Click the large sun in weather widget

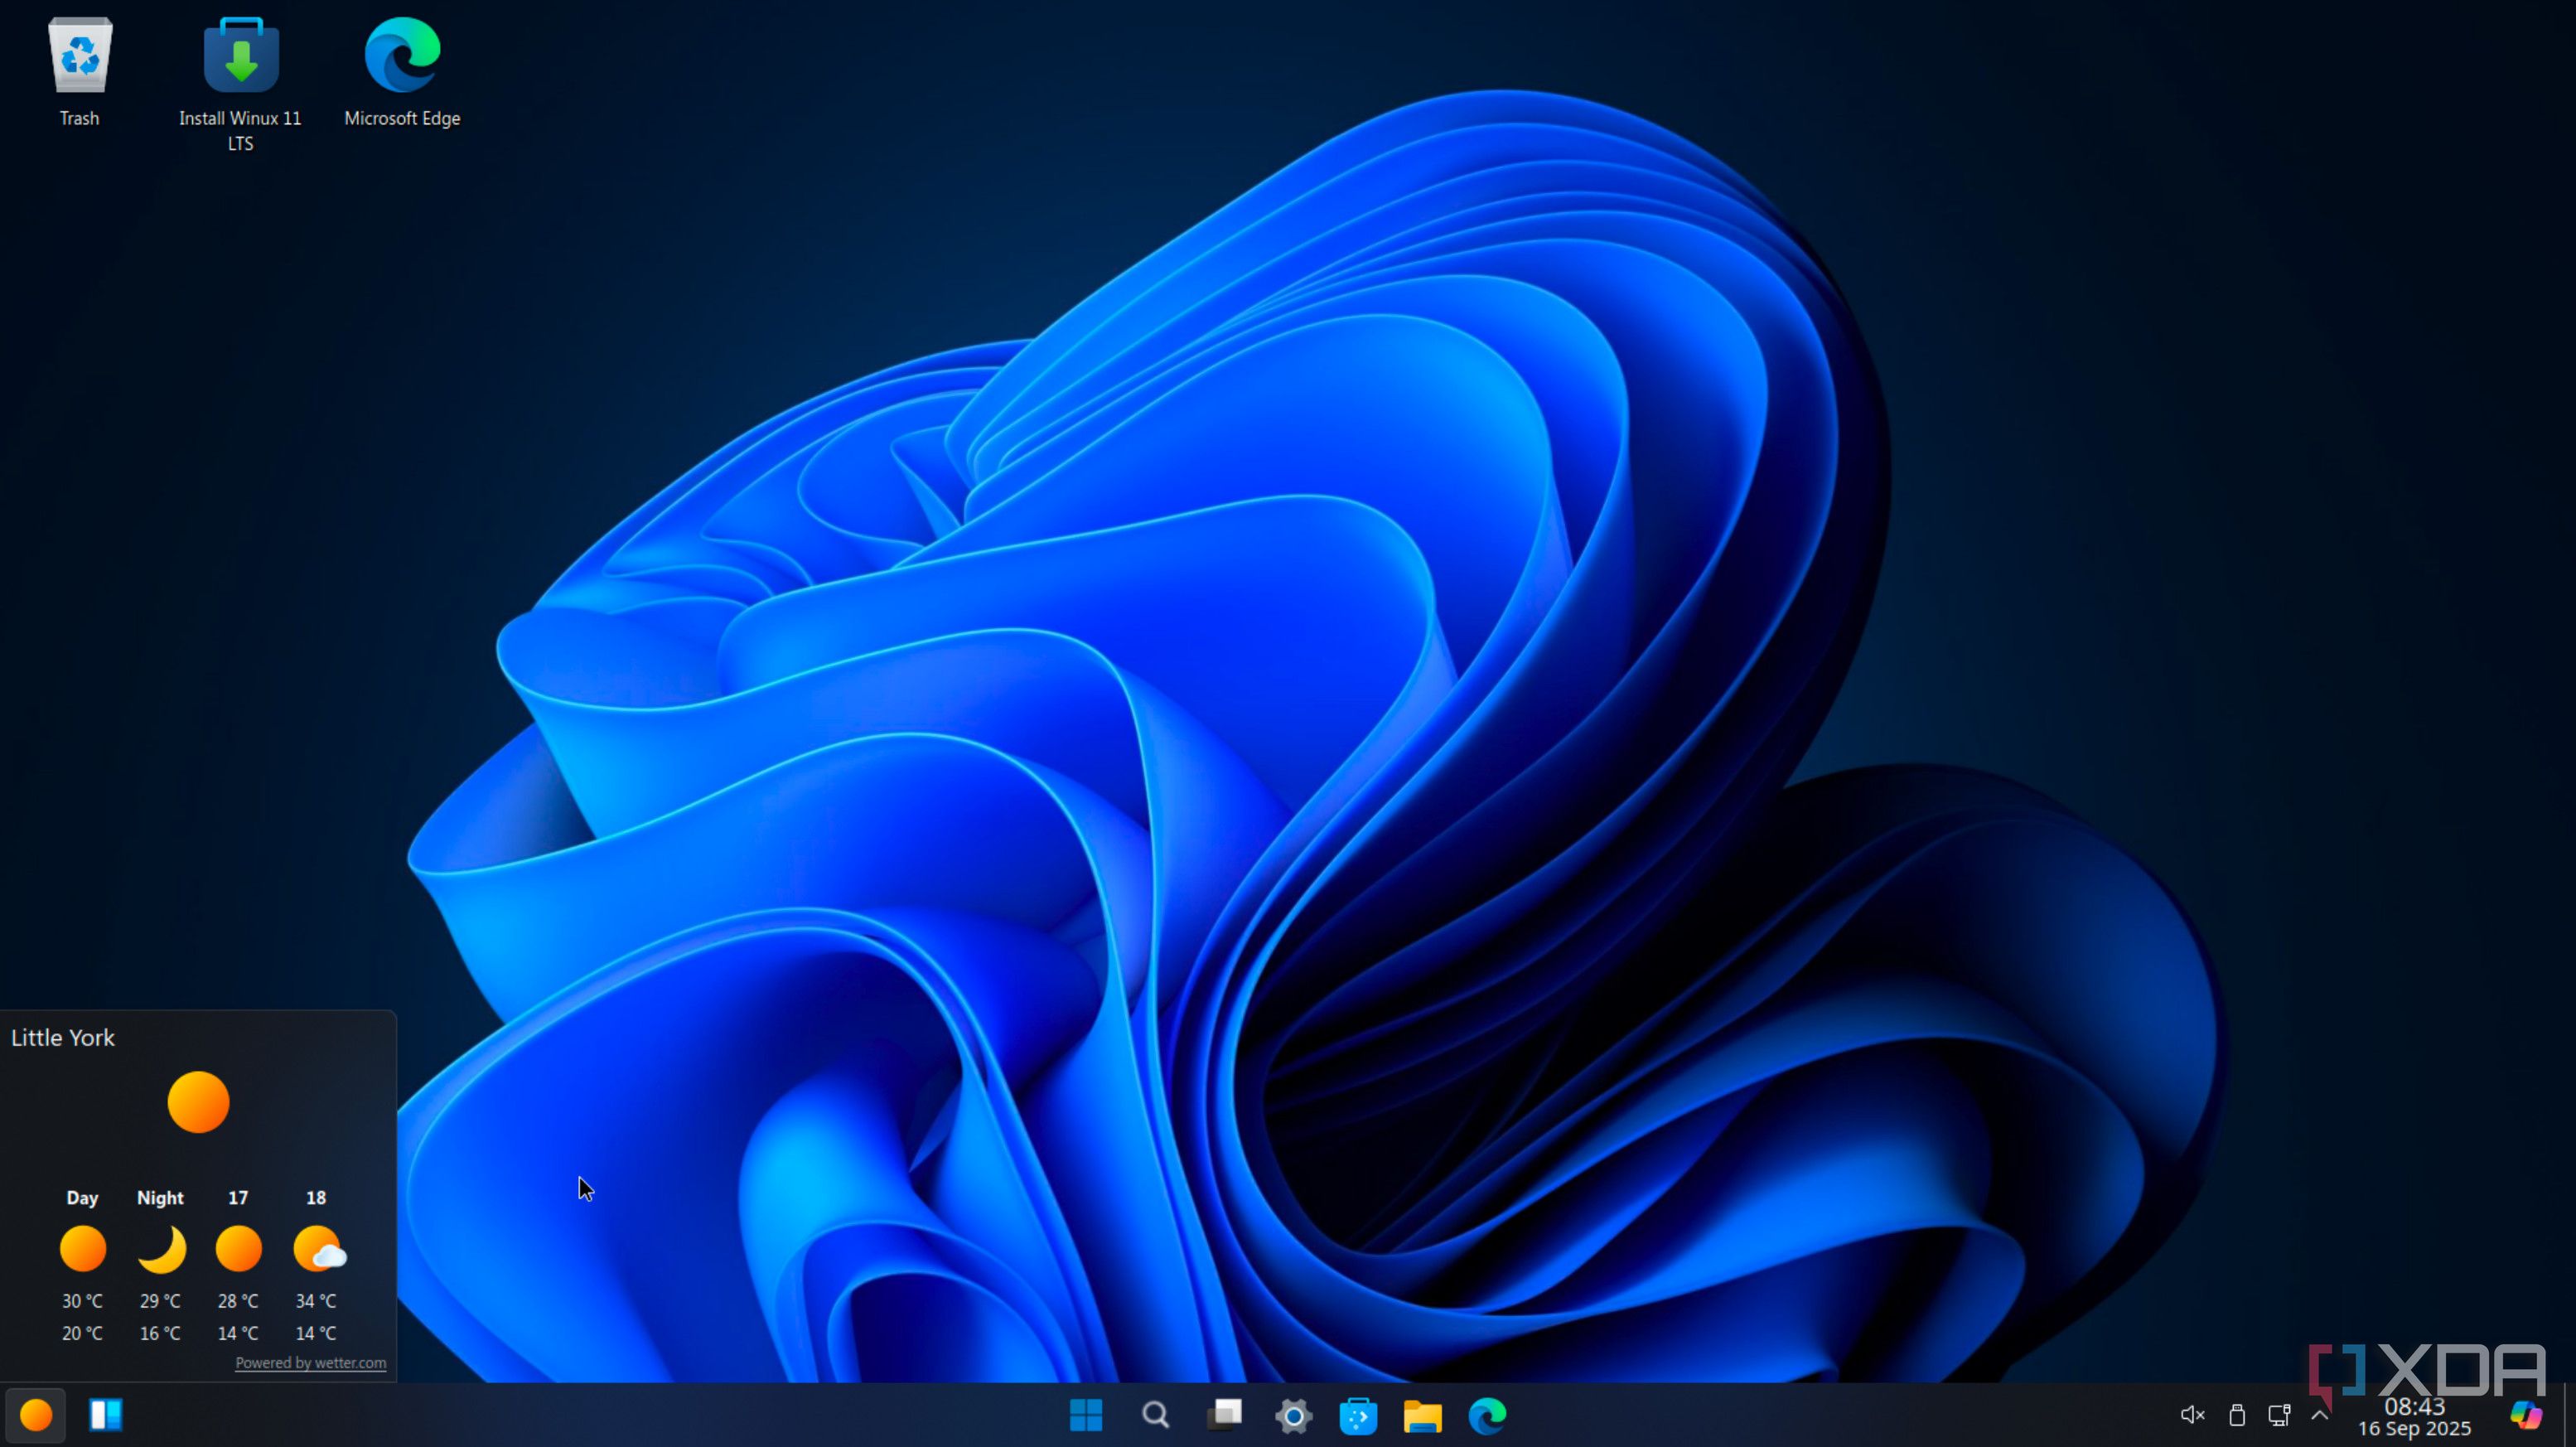tap(198, 1102)
